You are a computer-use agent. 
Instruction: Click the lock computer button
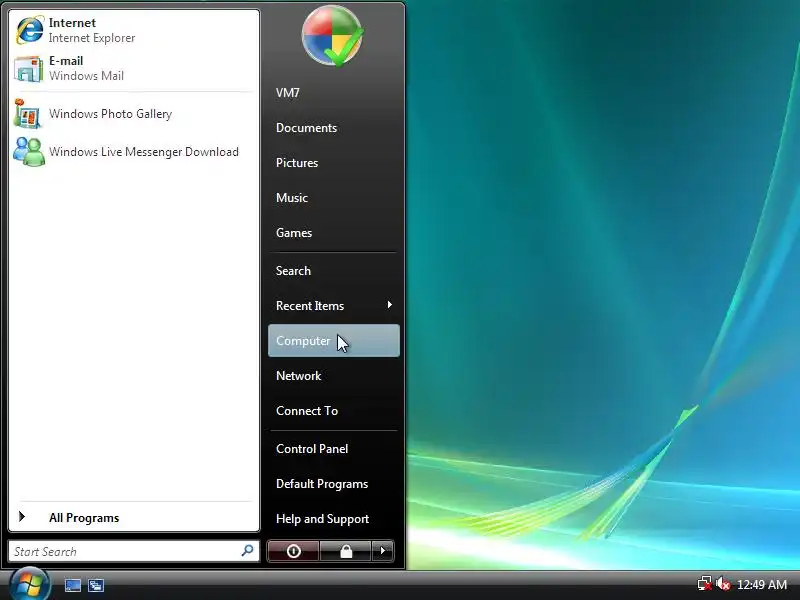click(346, 551)
